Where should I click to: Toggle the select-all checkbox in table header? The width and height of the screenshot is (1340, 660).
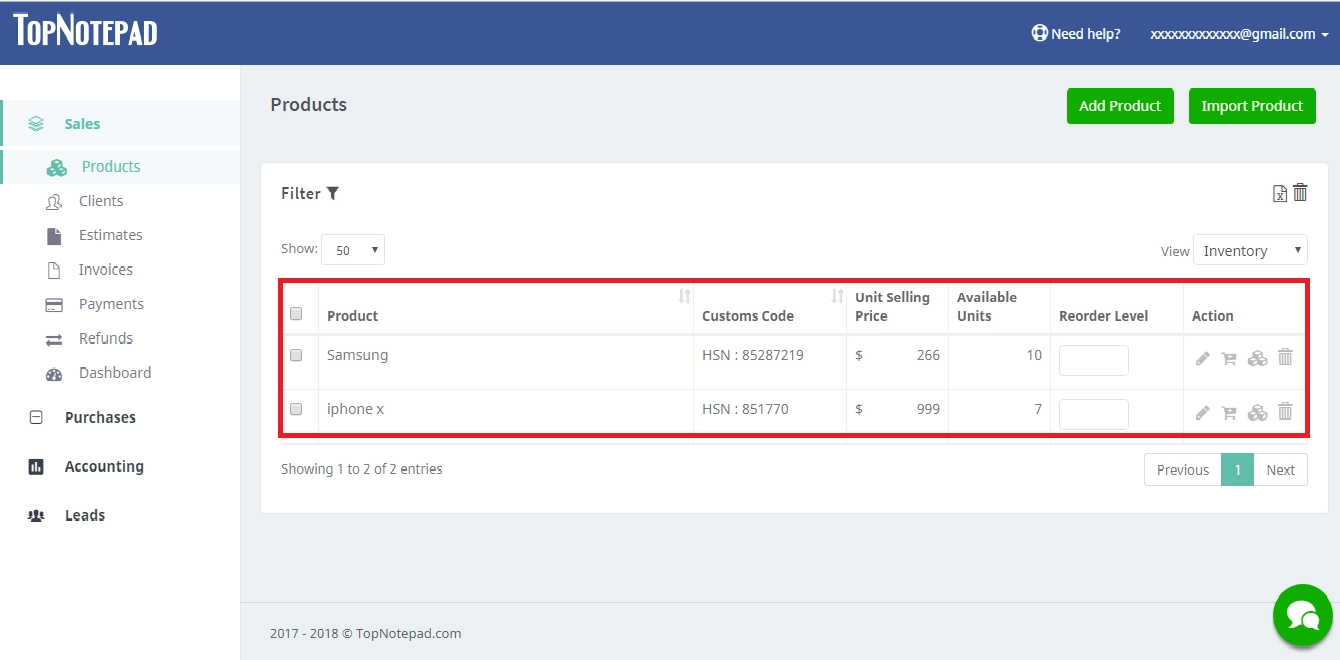[x=296, y=314]
